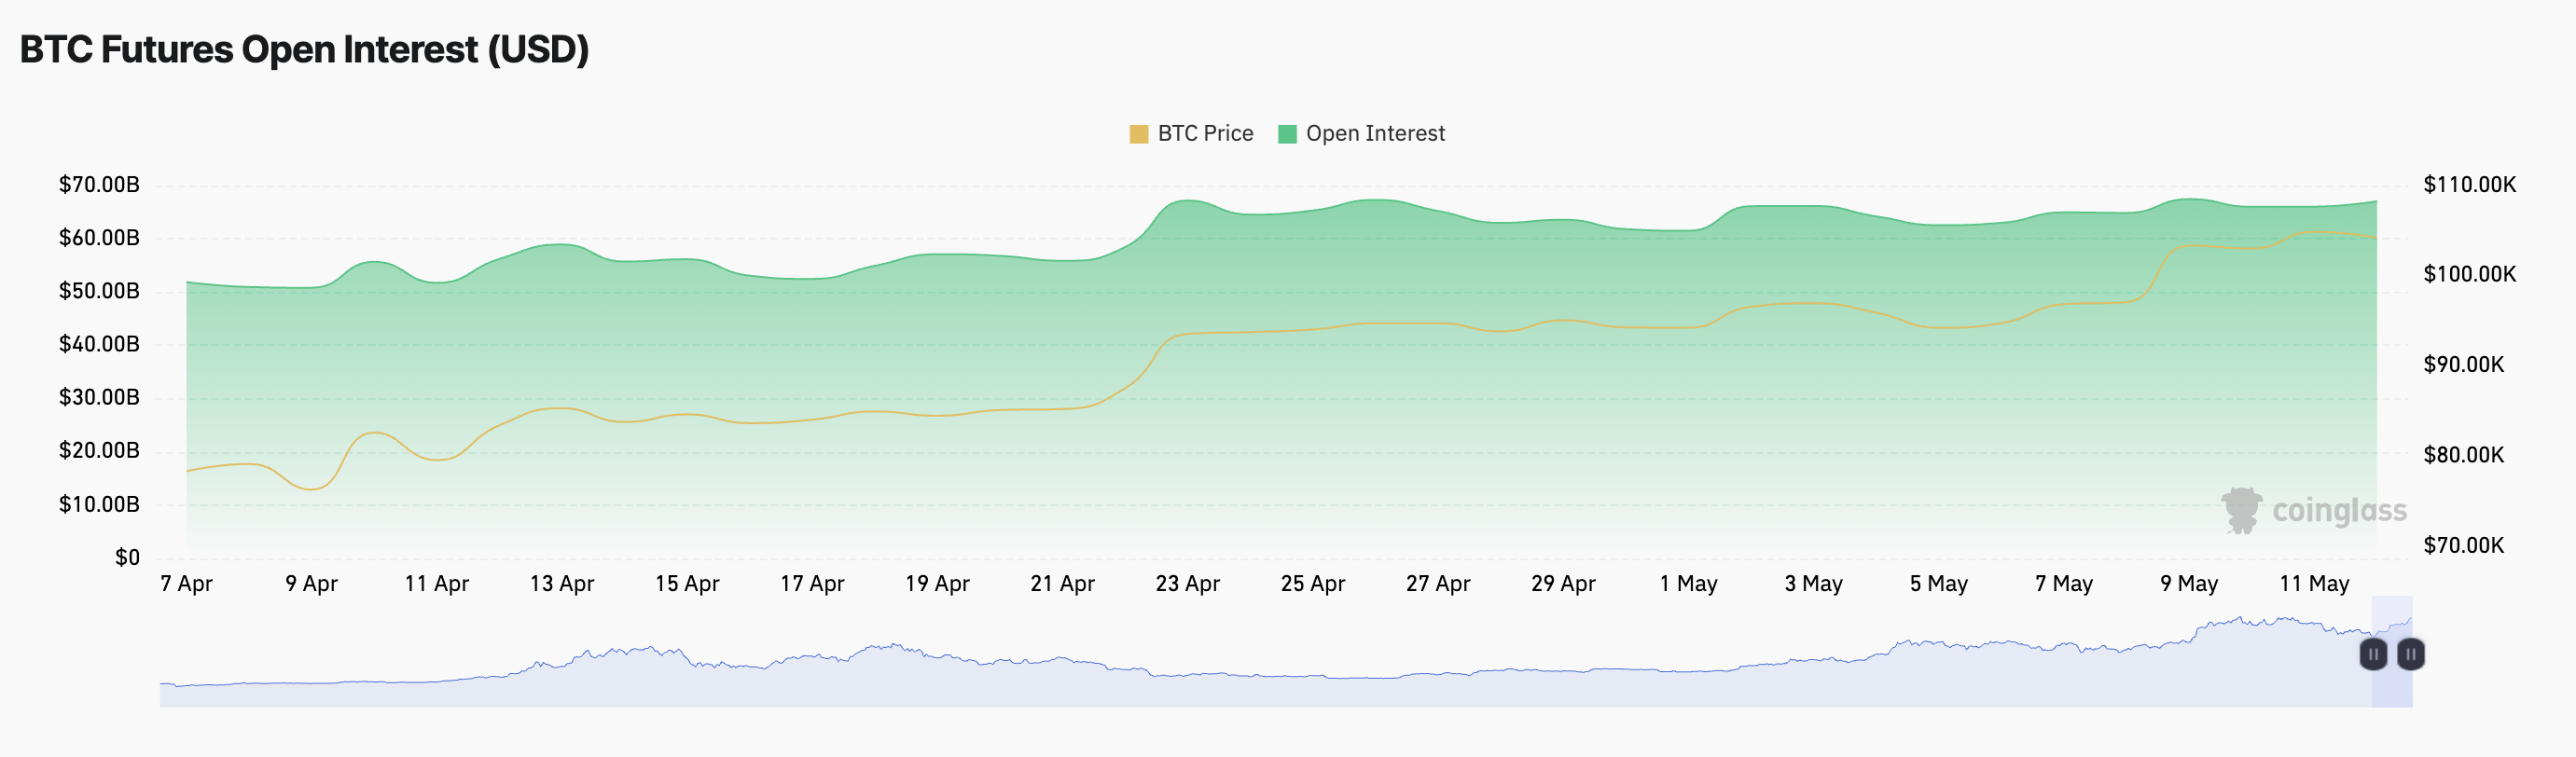Click the coinglass mascot logo icon
Image resolution: width=2576 pixels, height=757 pixels.
2241,510
